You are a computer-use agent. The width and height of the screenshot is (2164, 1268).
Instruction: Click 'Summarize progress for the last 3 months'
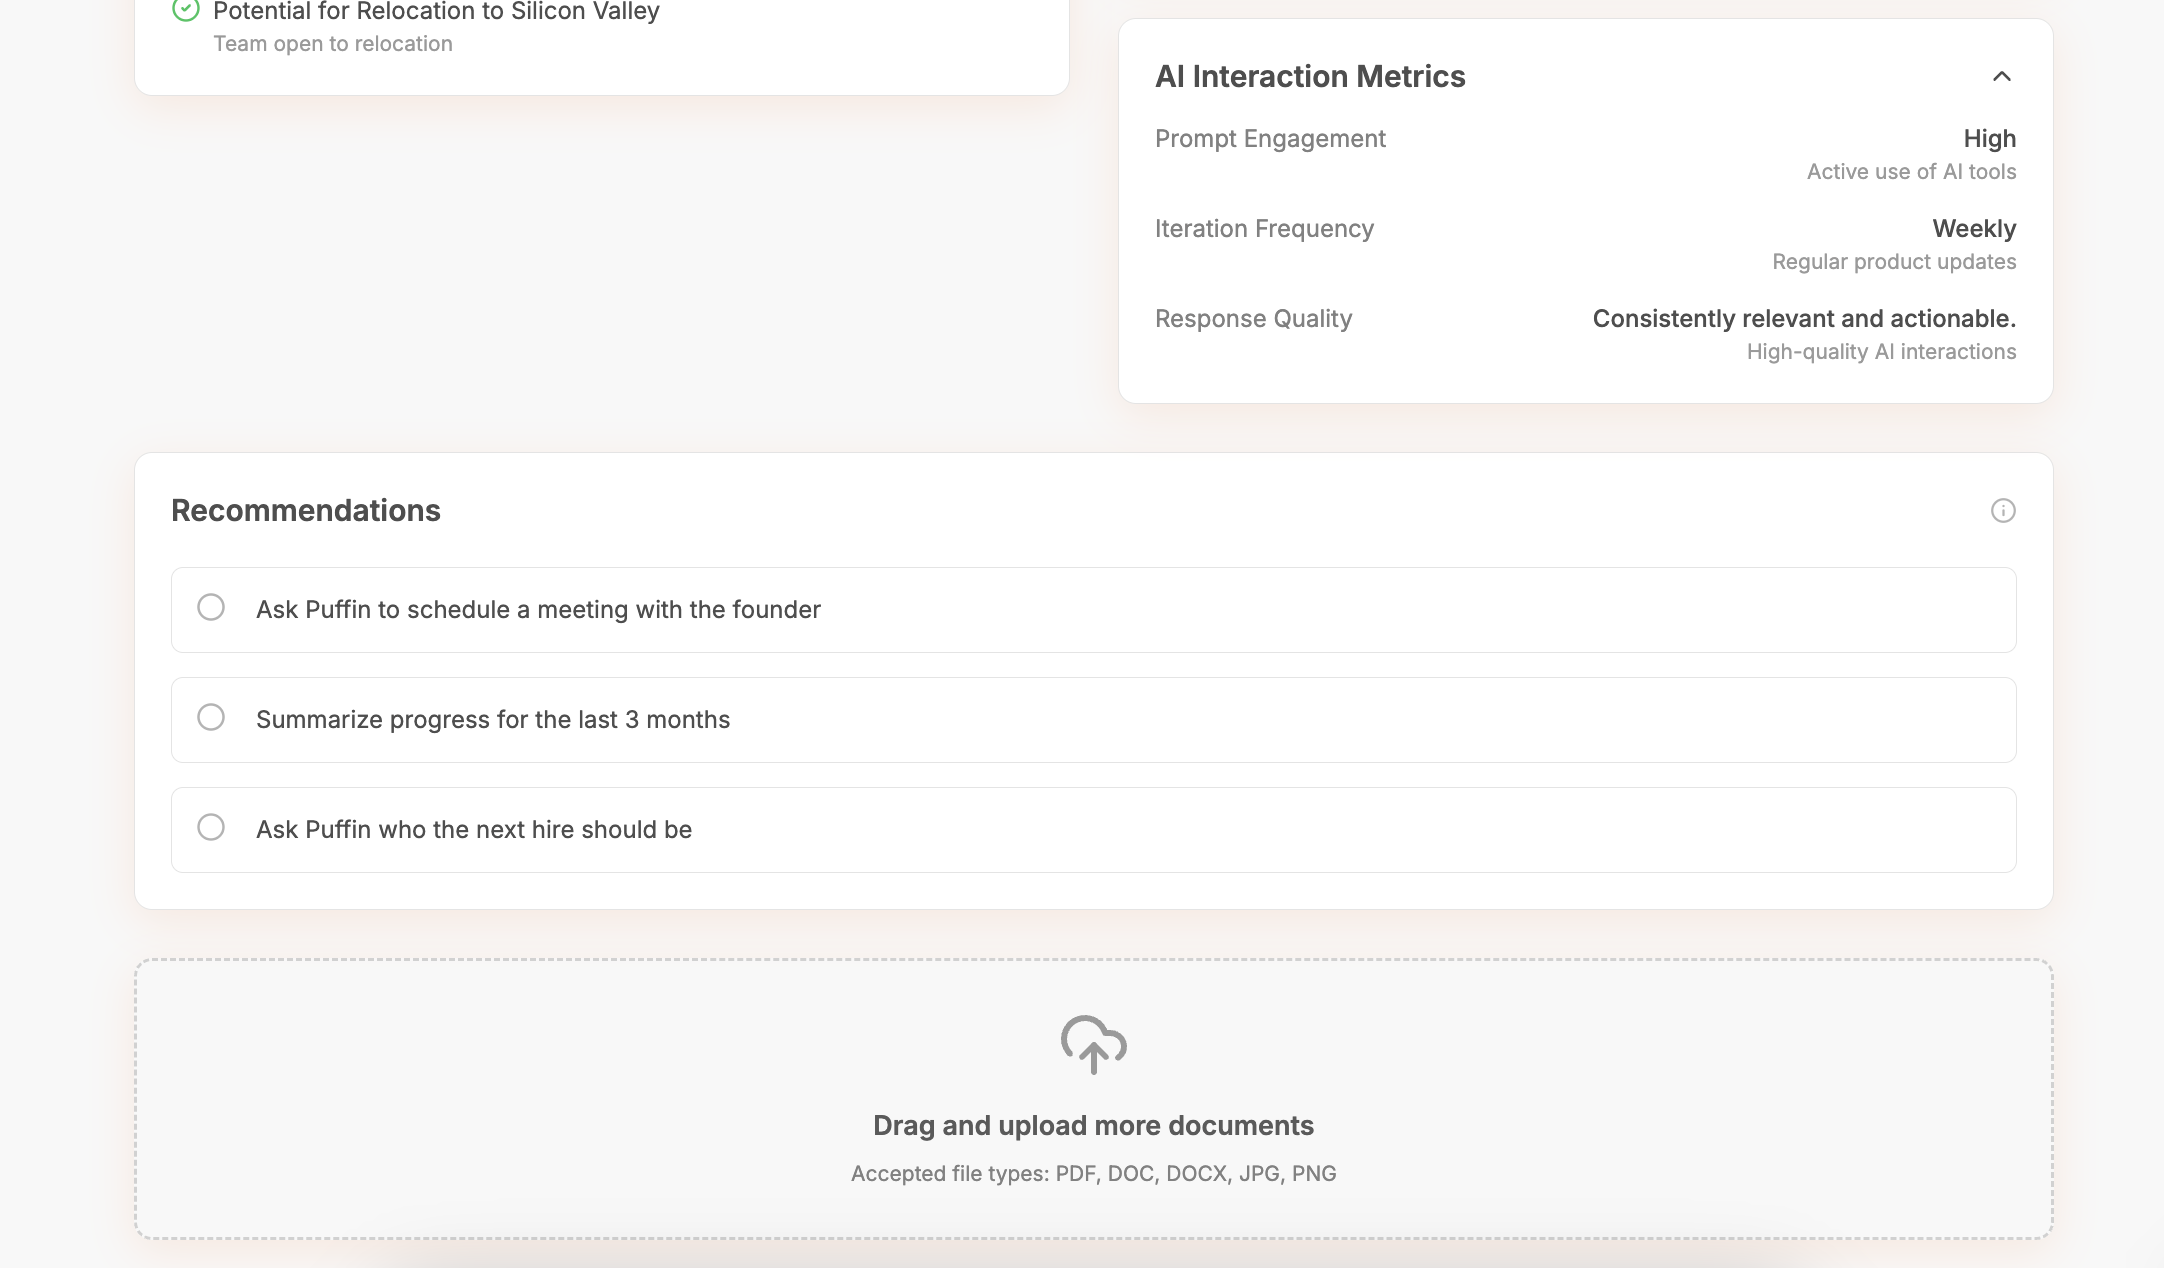click(x=493, y=720)
